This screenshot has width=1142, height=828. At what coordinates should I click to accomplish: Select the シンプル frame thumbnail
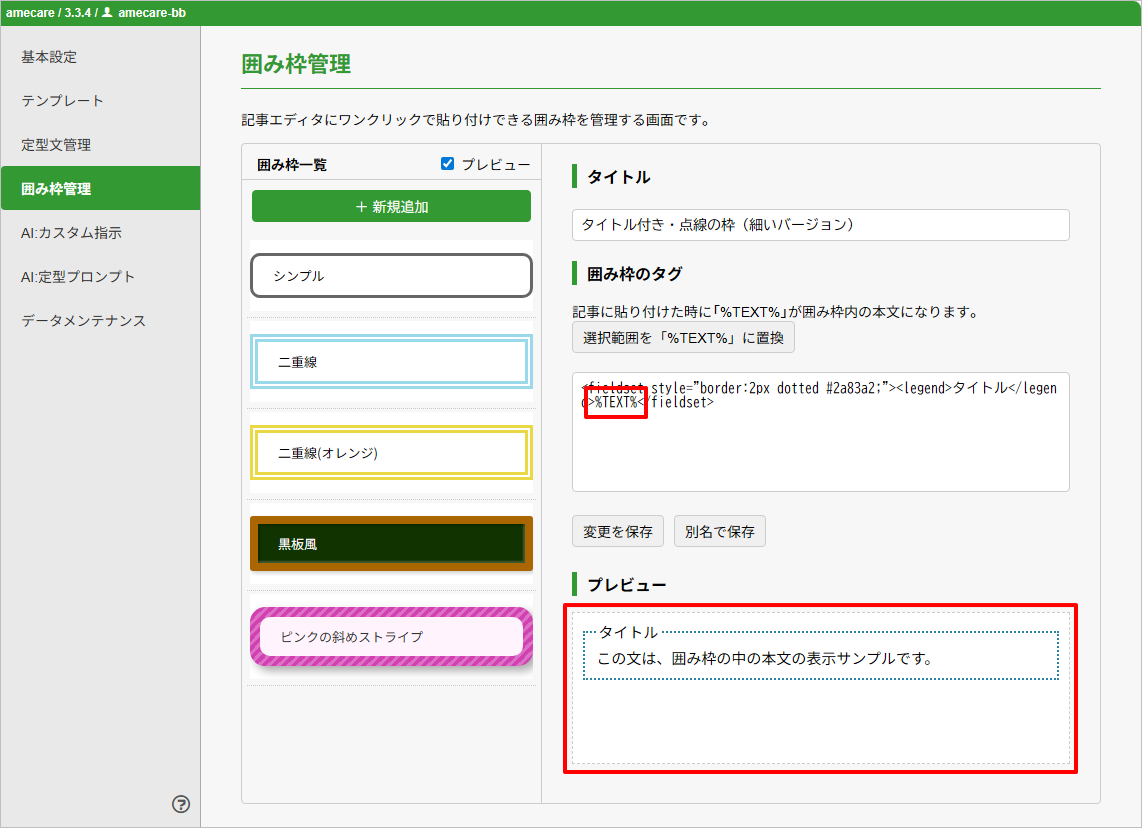(x=391, y=276)
